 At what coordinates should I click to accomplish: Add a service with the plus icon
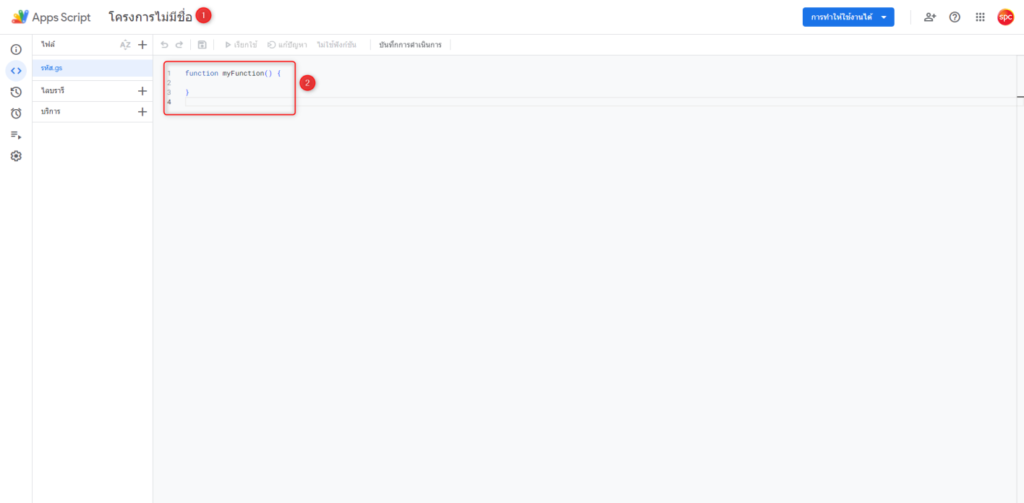pos(142,112)
